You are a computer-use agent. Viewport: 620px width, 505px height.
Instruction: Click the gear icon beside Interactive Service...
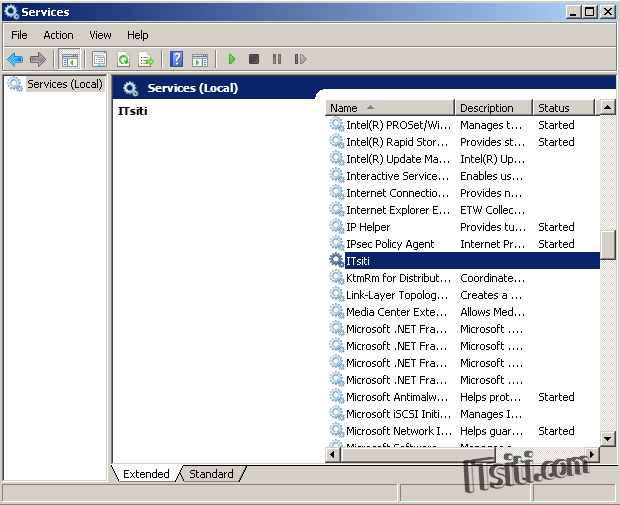tap(336, 175)
